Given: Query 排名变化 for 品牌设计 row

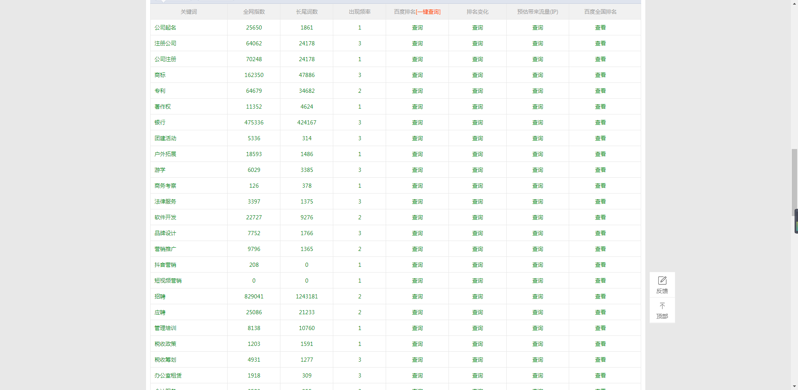Looking at the screenshot, I should pos(477,233).
